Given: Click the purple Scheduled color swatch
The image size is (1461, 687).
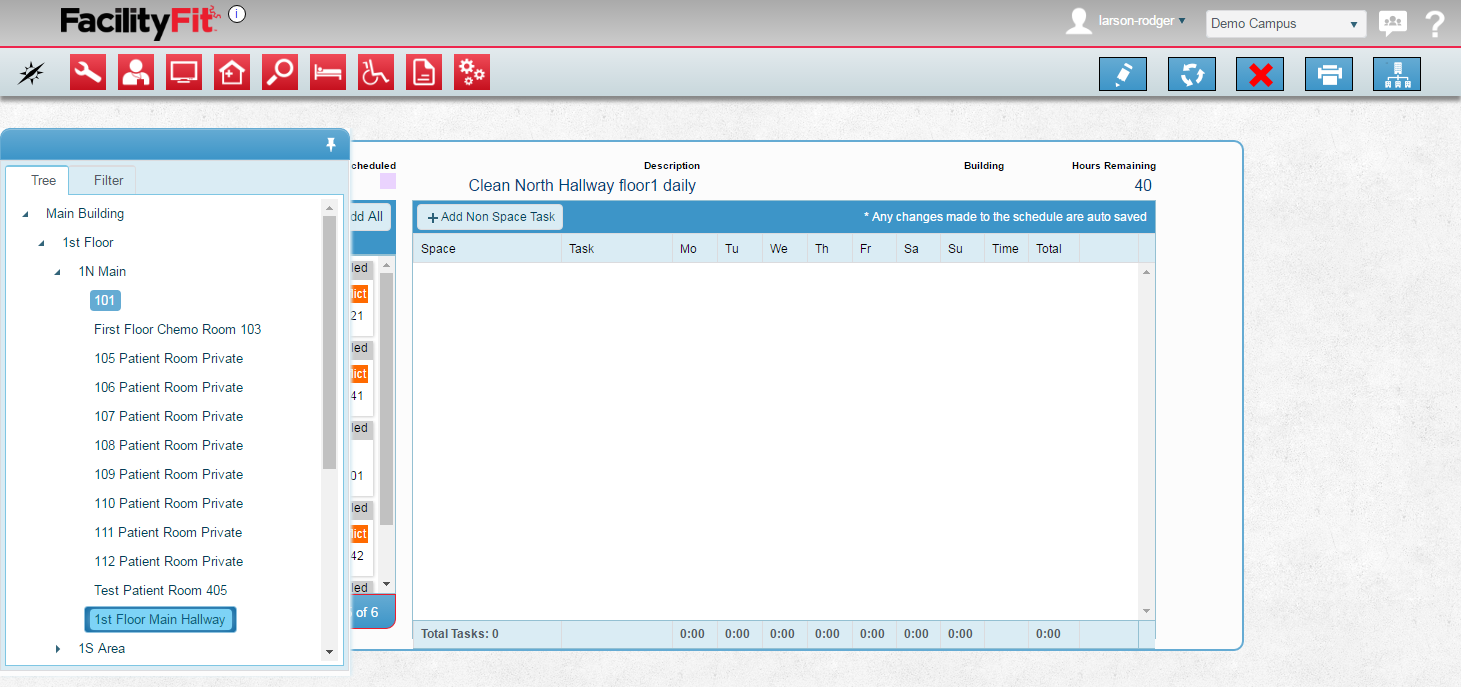Looking at the screenshot, I should (x=387, y=182).
